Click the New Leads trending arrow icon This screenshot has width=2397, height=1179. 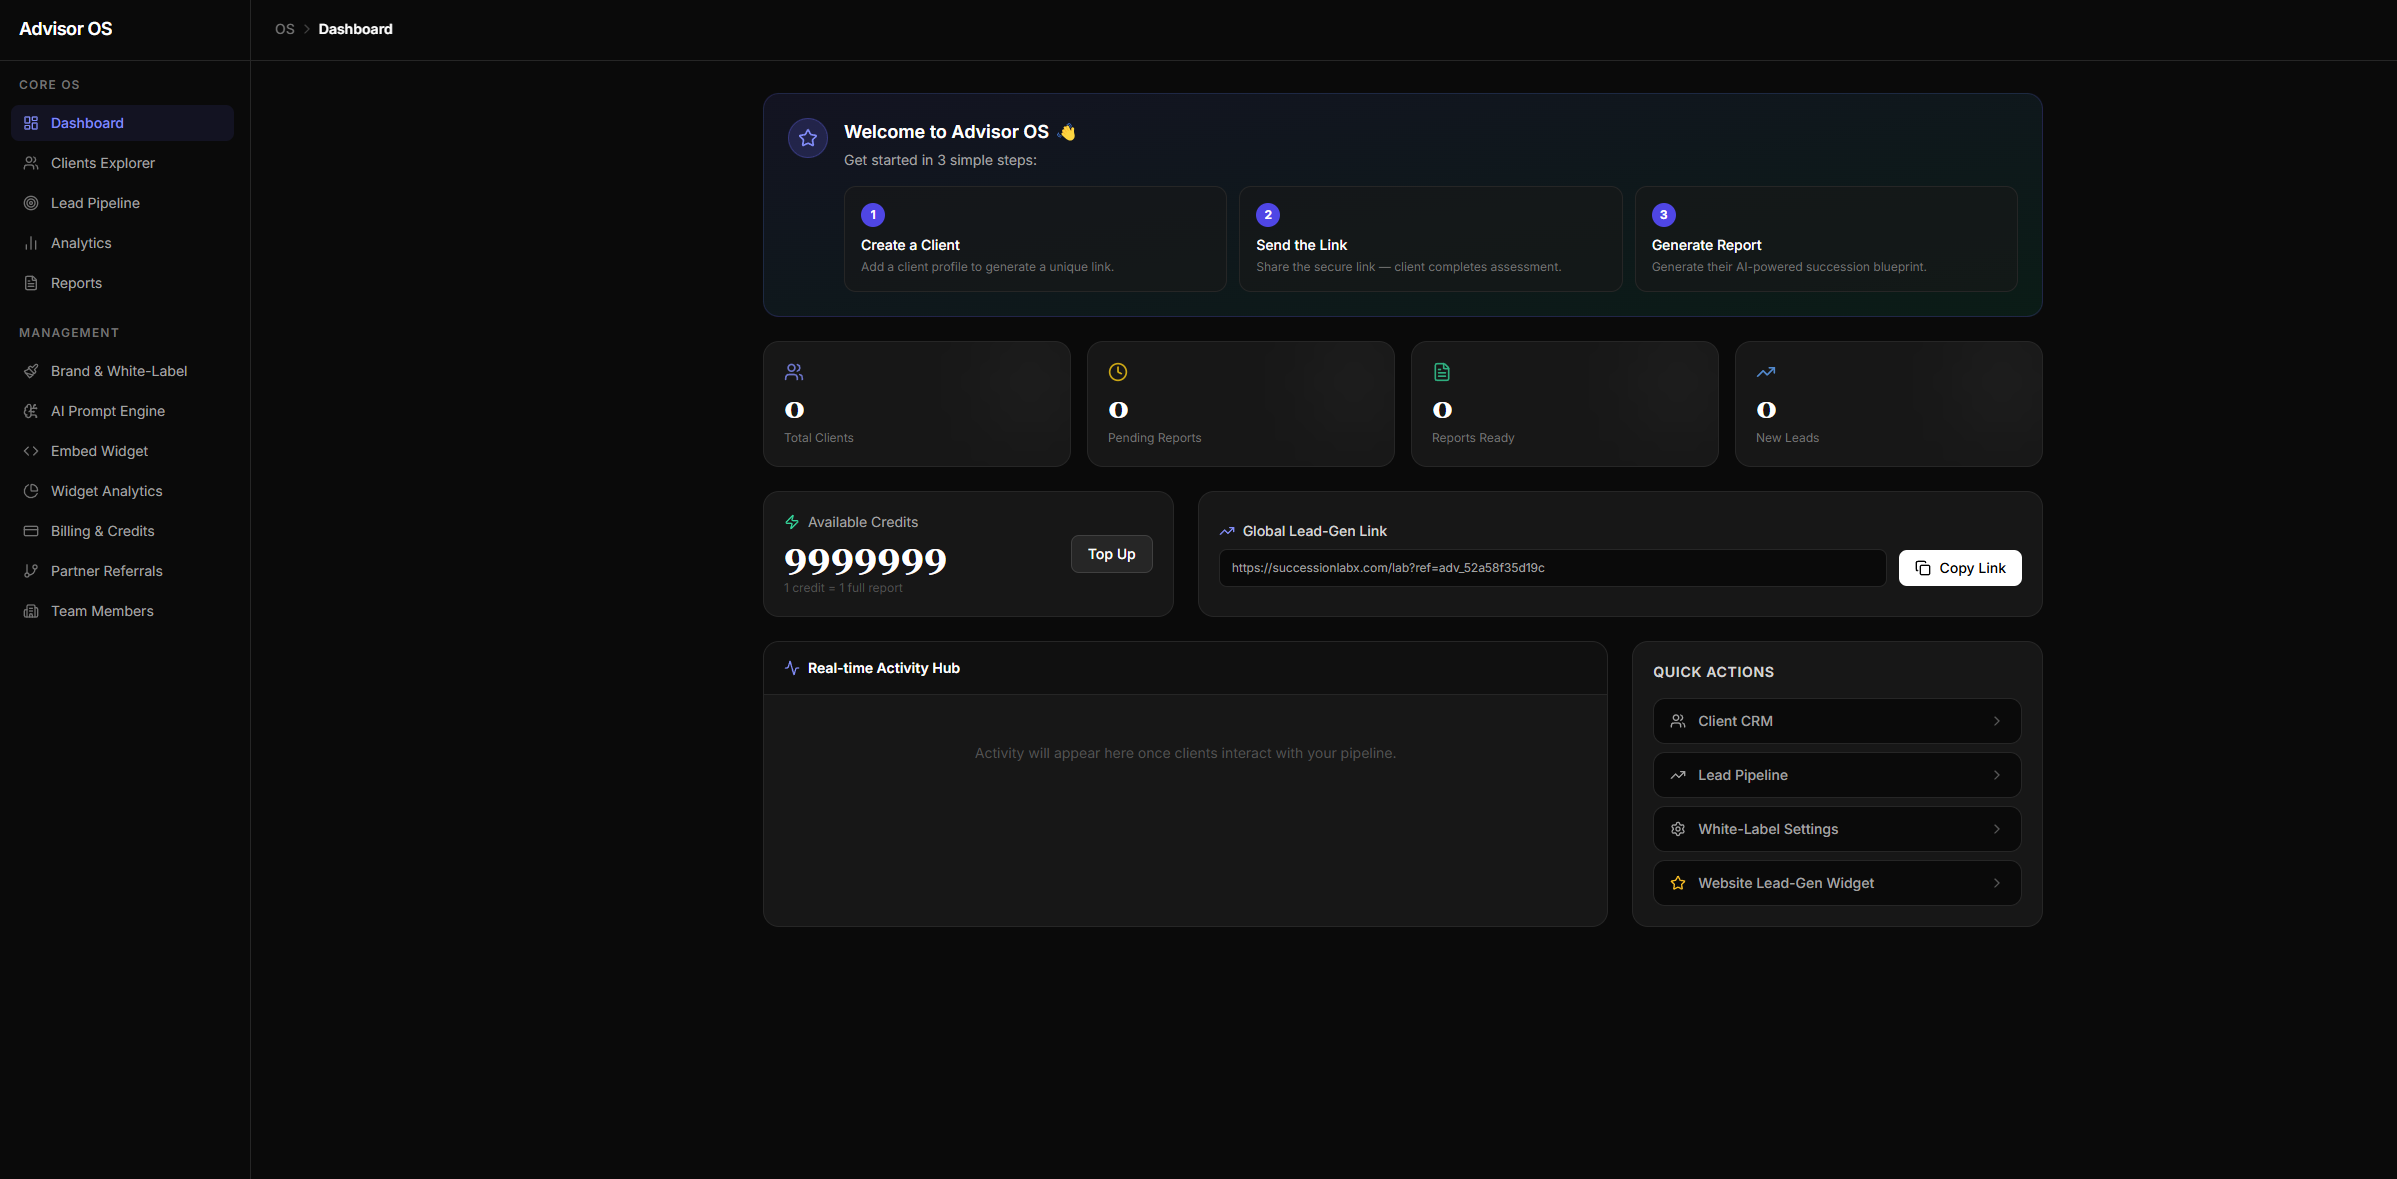click(x=1766, y=372)
